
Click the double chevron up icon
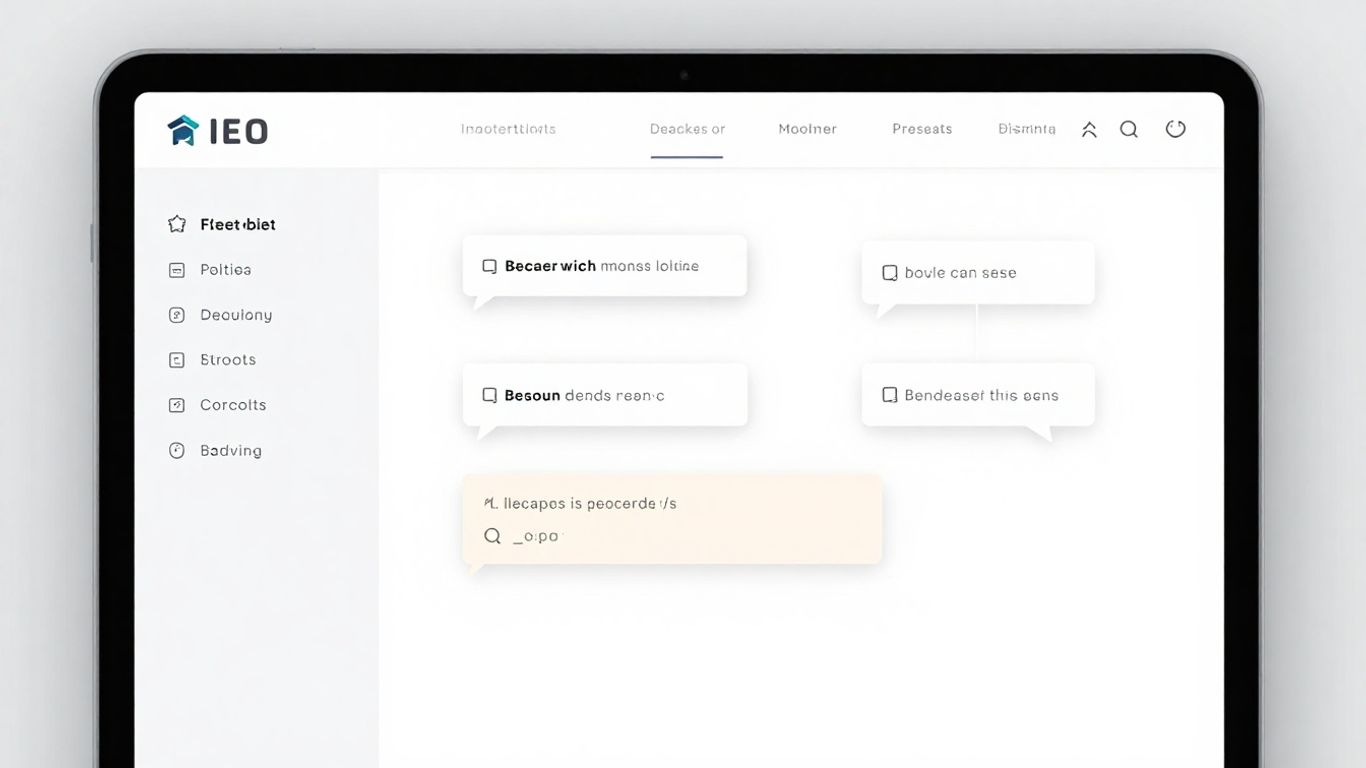point(1089,130)
